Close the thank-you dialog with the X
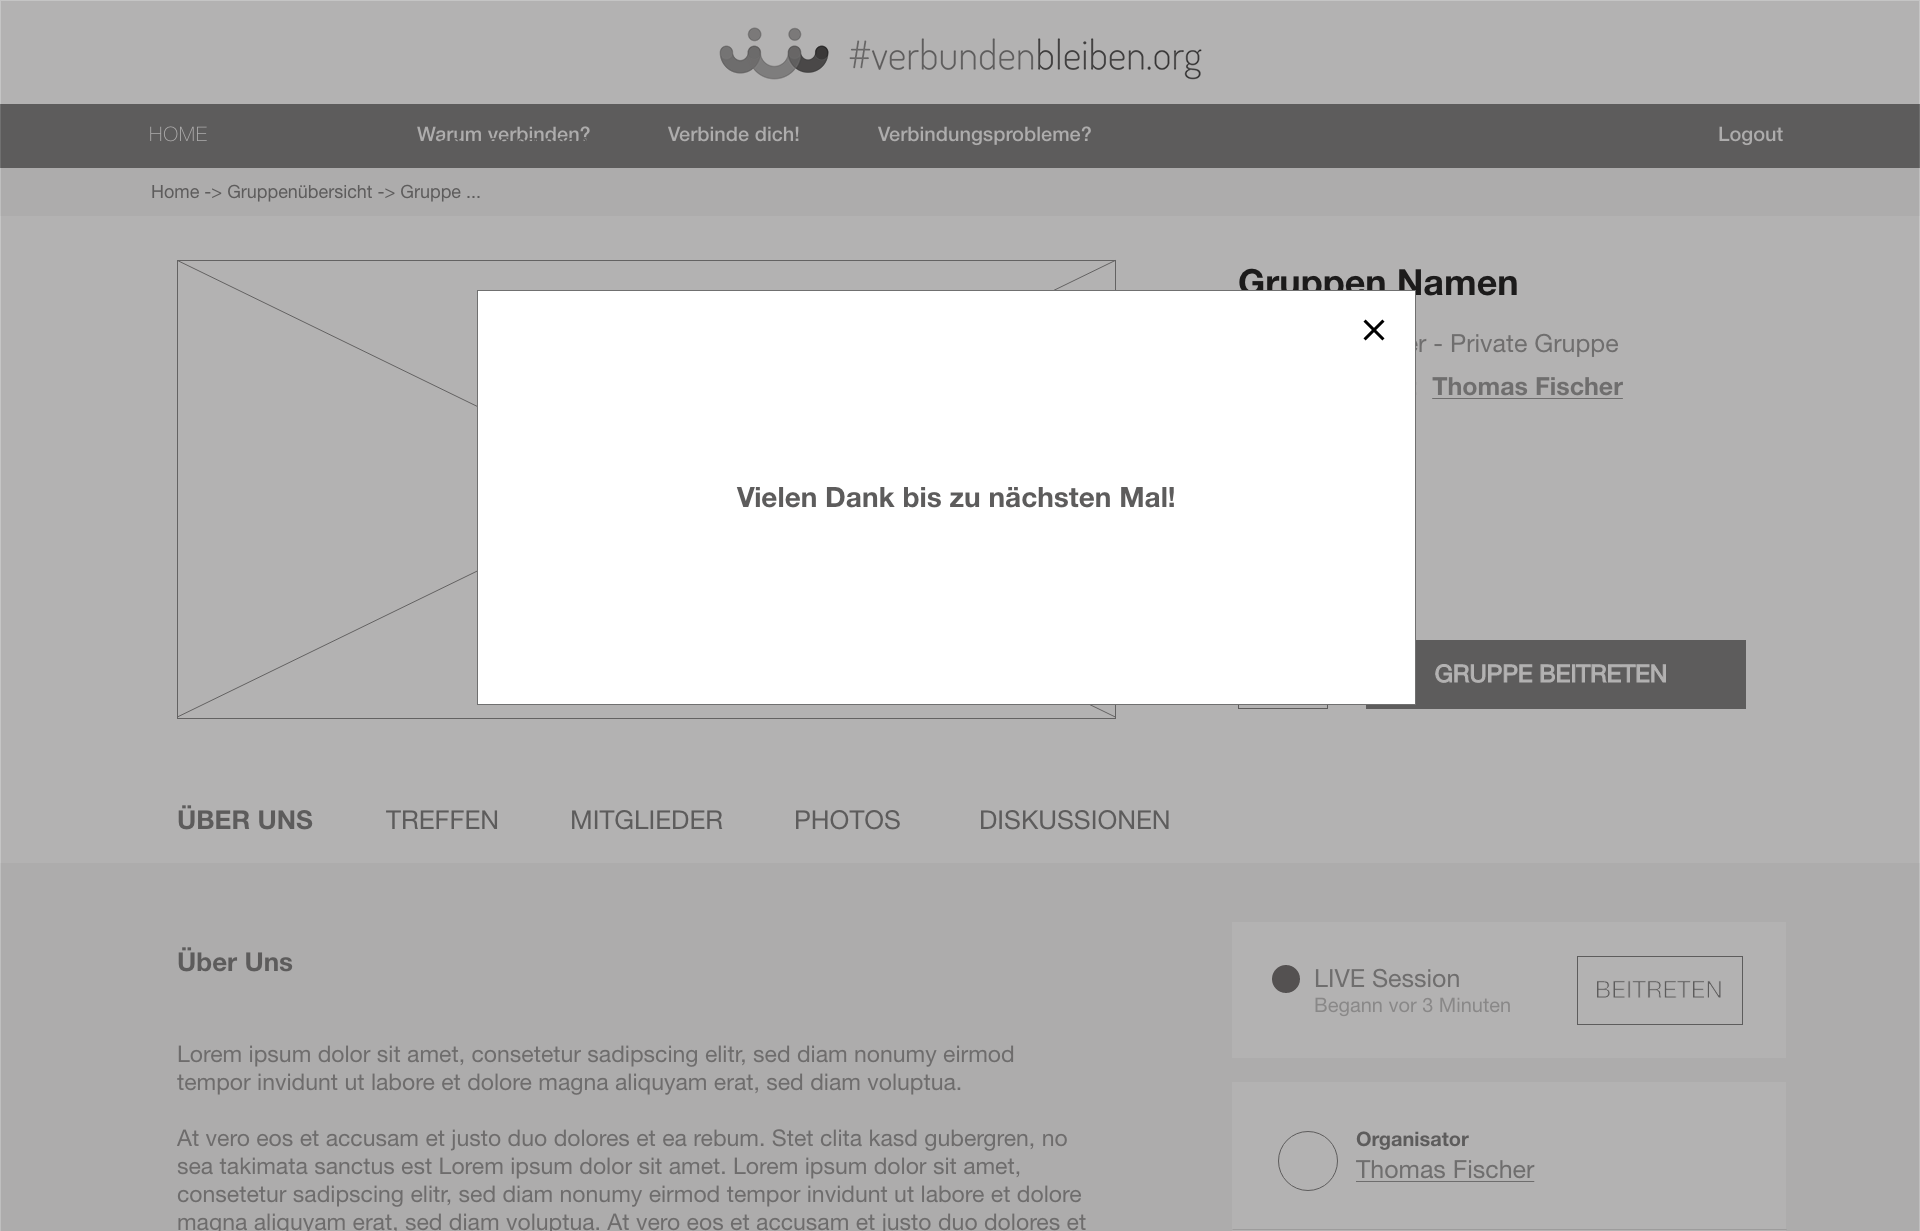The image size is (1920, 1231). click(1373, 330)
